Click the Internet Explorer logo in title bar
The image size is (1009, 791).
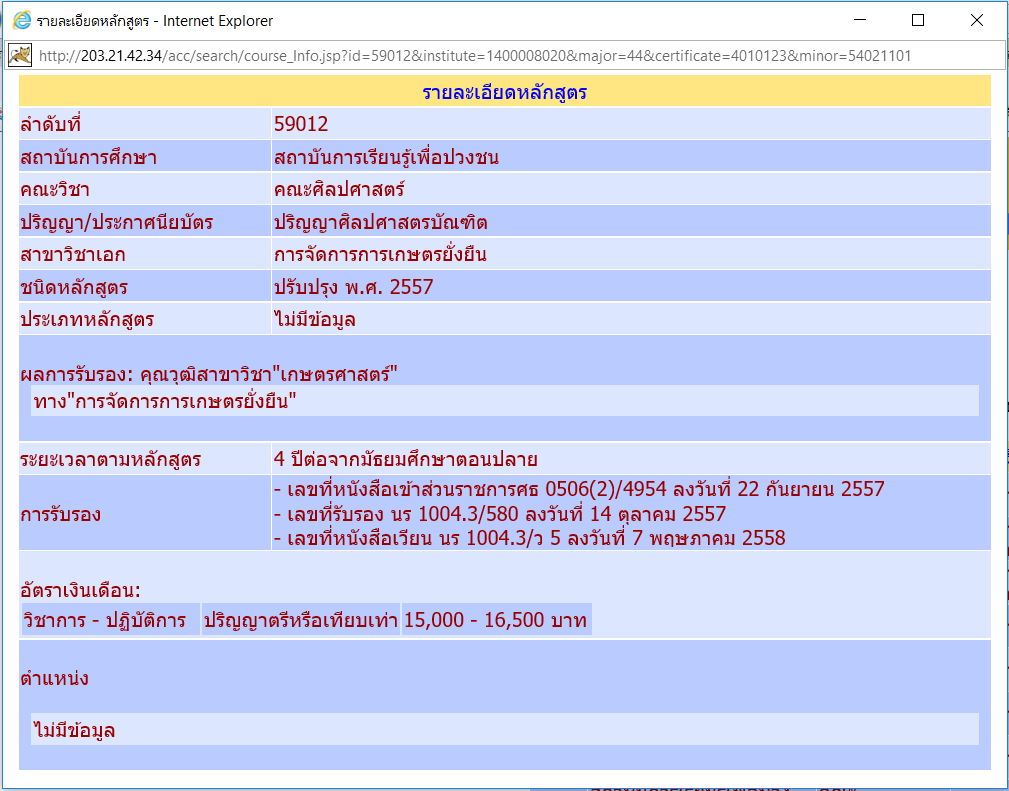(21, 21)
